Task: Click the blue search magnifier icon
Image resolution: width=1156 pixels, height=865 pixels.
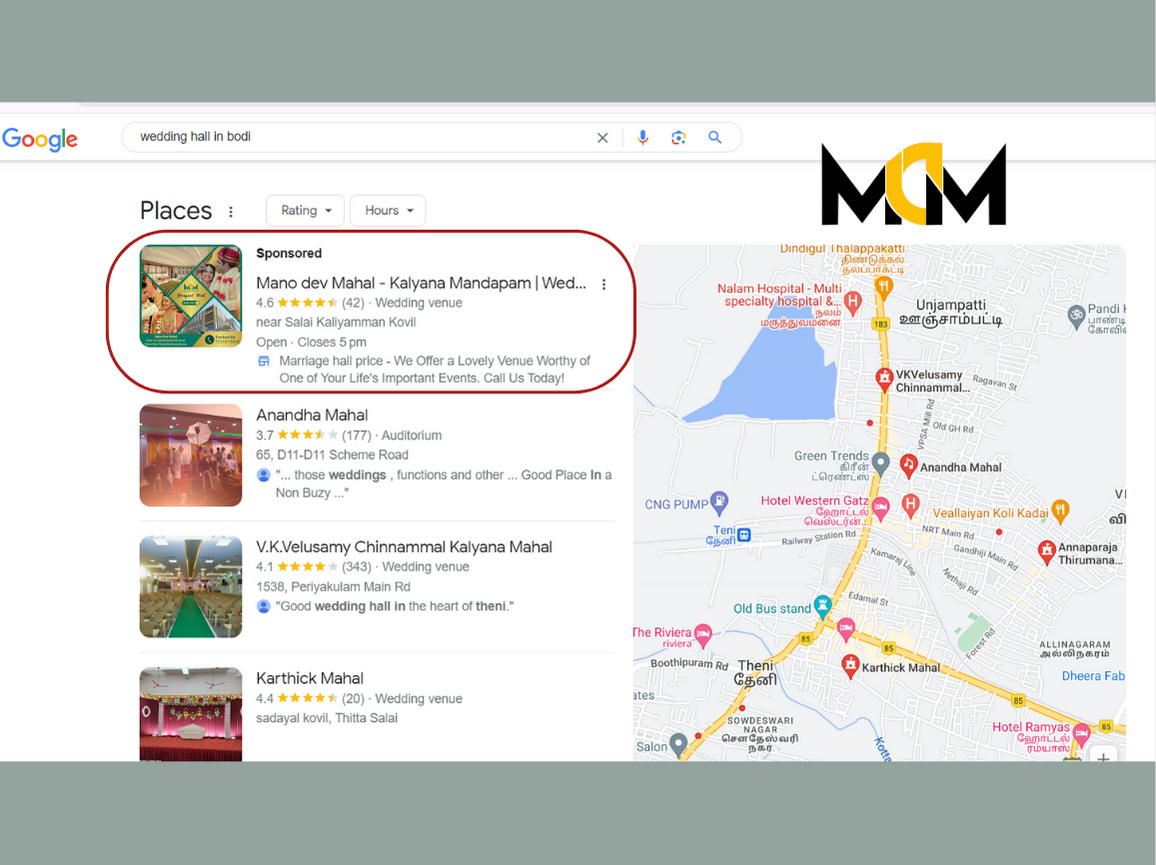Action: (x=714, y=137)
